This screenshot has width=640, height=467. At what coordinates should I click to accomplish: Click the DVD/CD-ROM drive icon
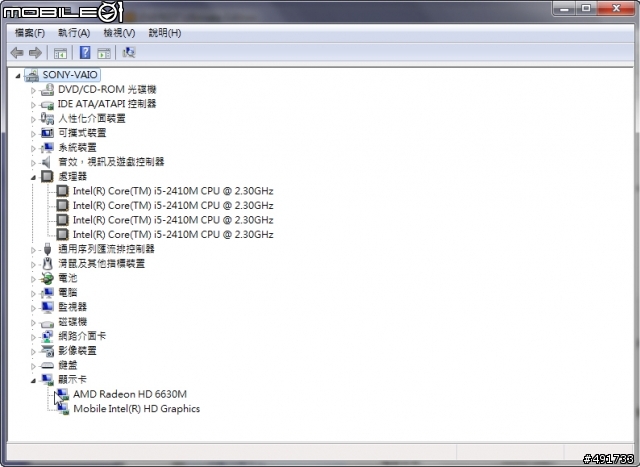[47, 89]
